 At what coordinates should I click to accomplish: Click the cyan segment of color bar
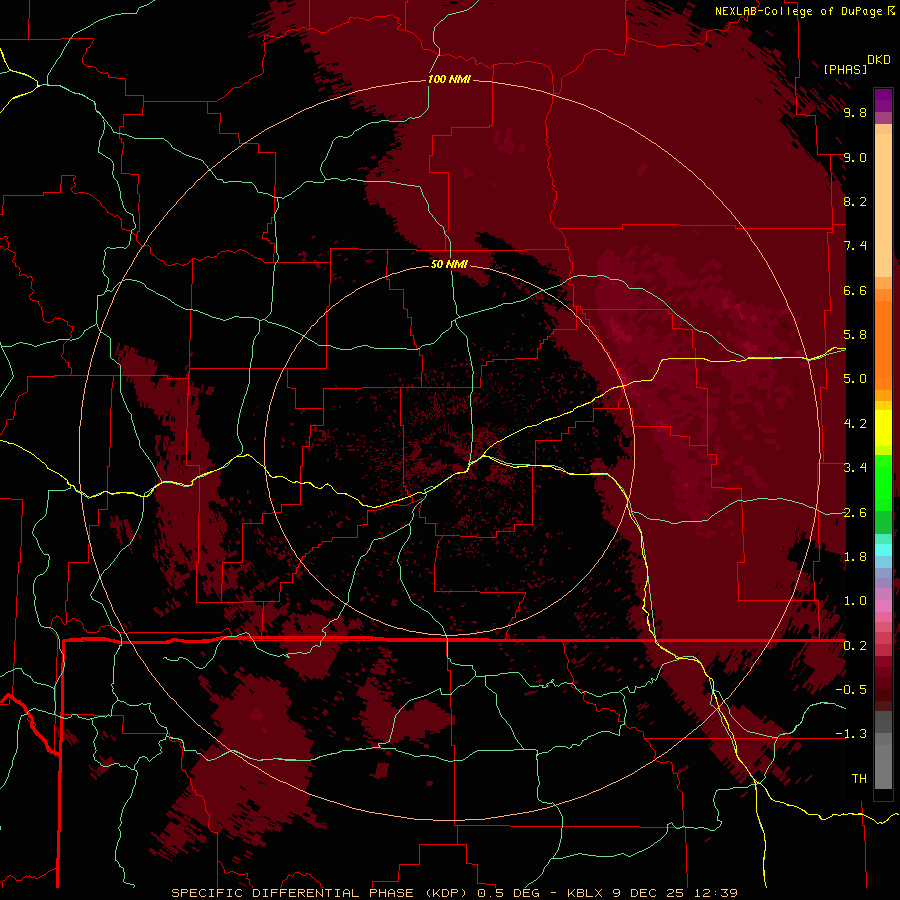pyautogui.click(x=883, y=549)
